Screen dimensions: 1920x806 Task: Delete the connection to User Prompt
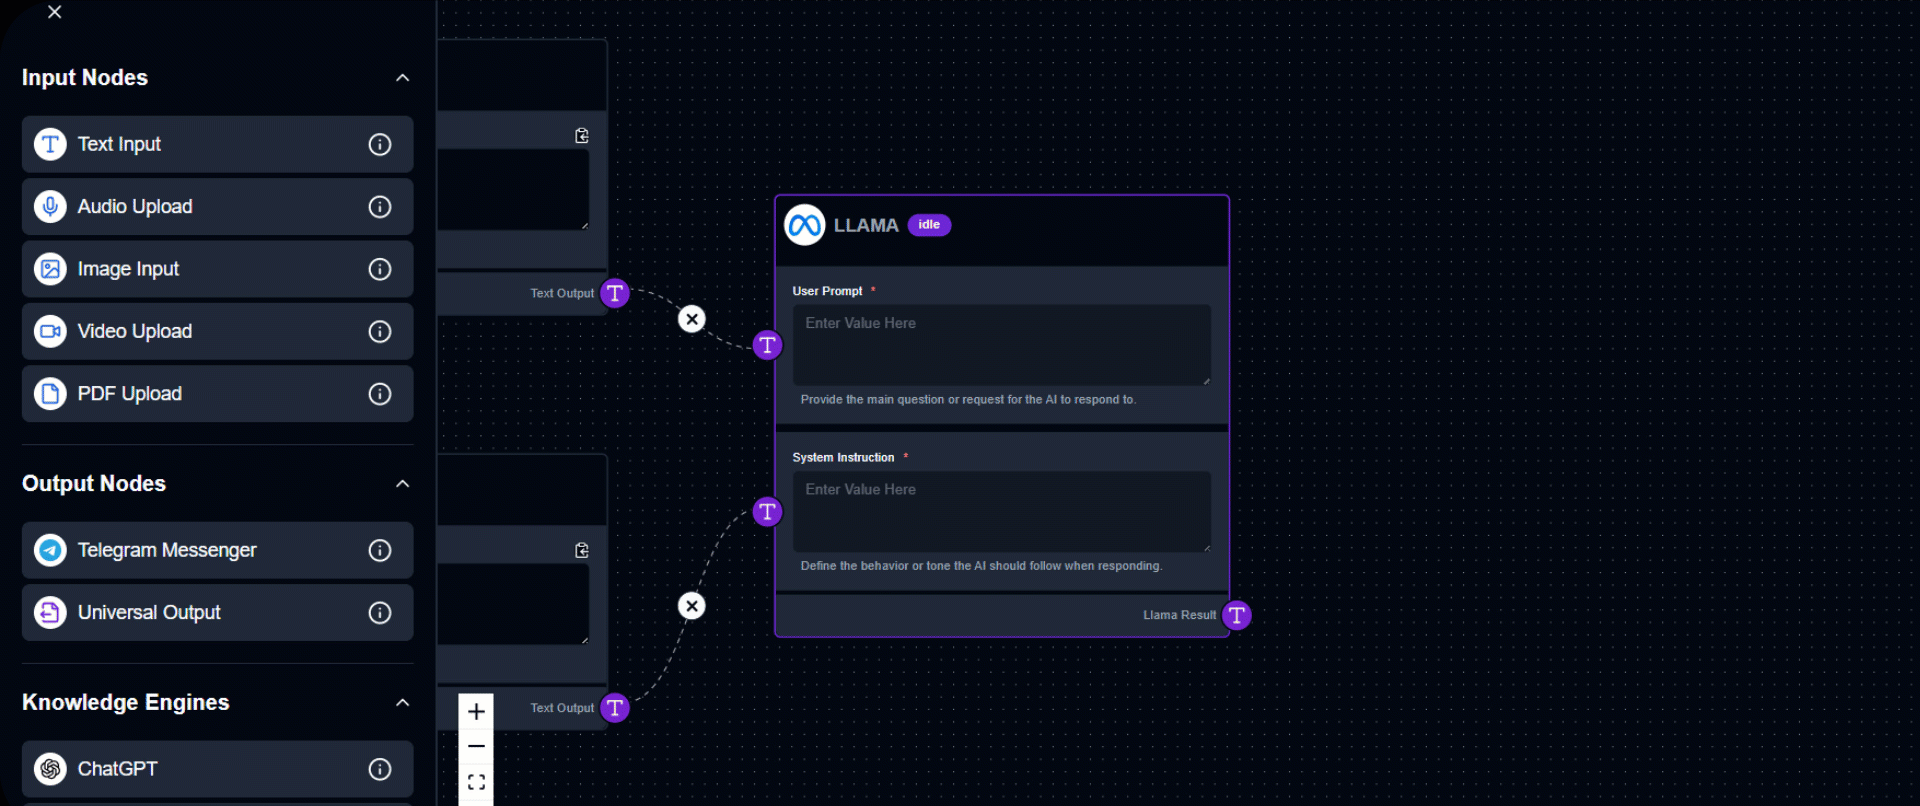point(692,319)
